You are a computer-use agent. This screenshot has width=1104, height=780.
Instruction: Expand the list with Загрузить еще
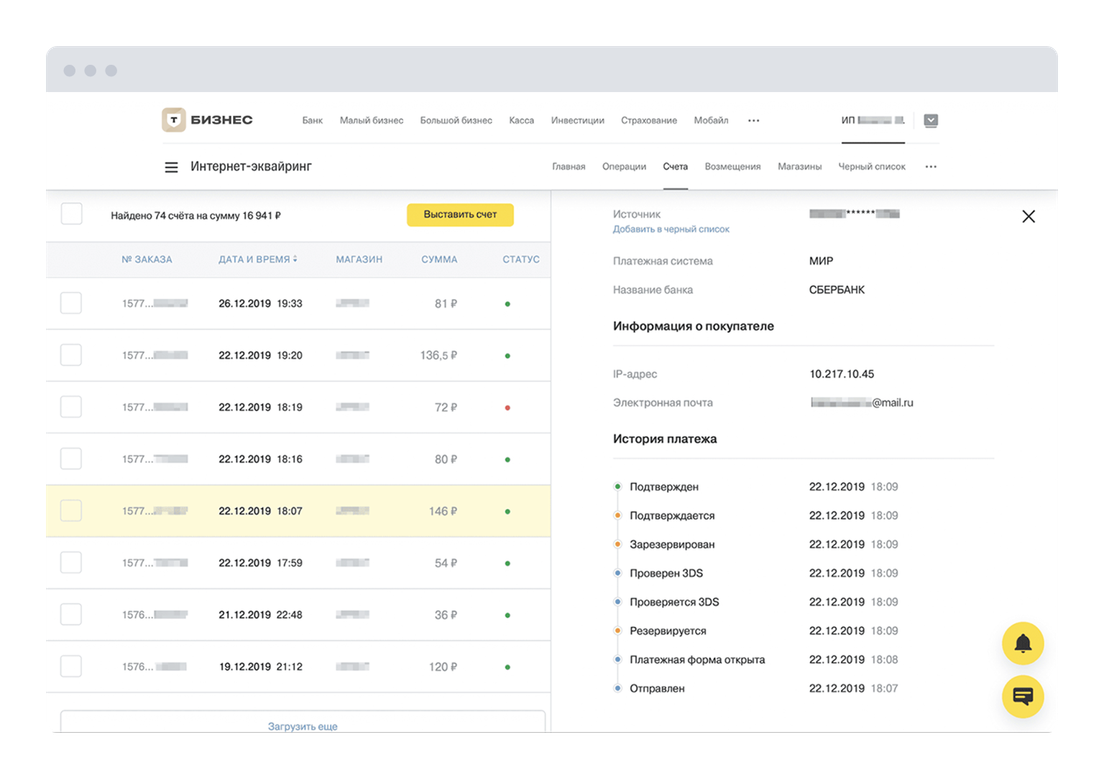tap(302, 725)
